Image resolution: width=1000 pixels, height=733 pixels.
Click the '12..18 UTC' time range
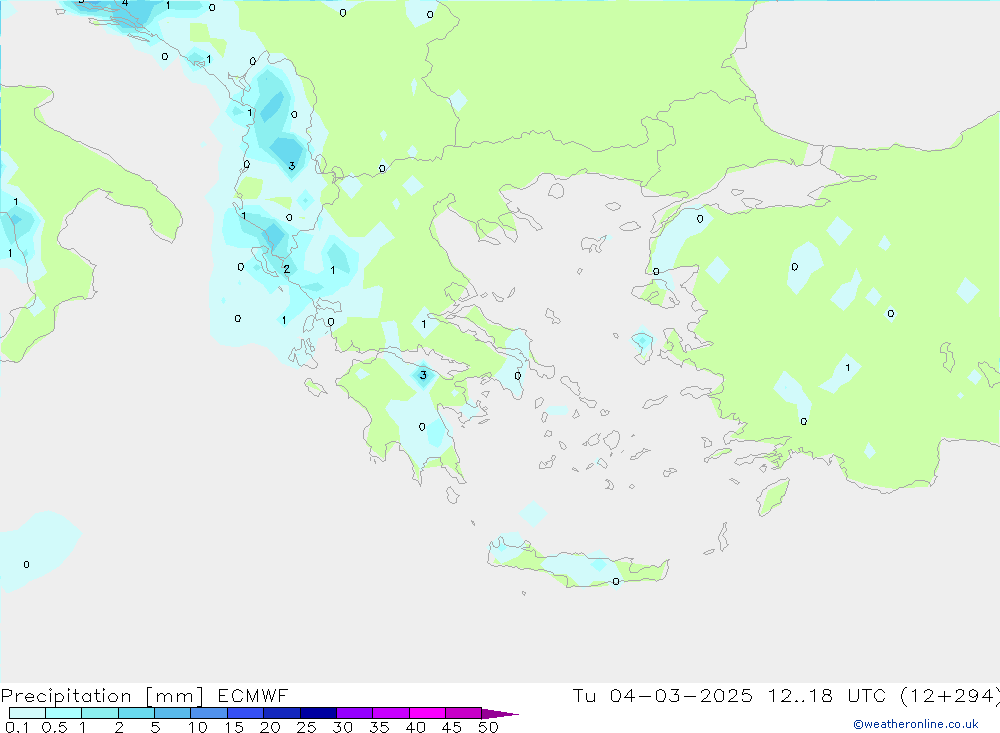pyautogui.click(x=827, y=696)
